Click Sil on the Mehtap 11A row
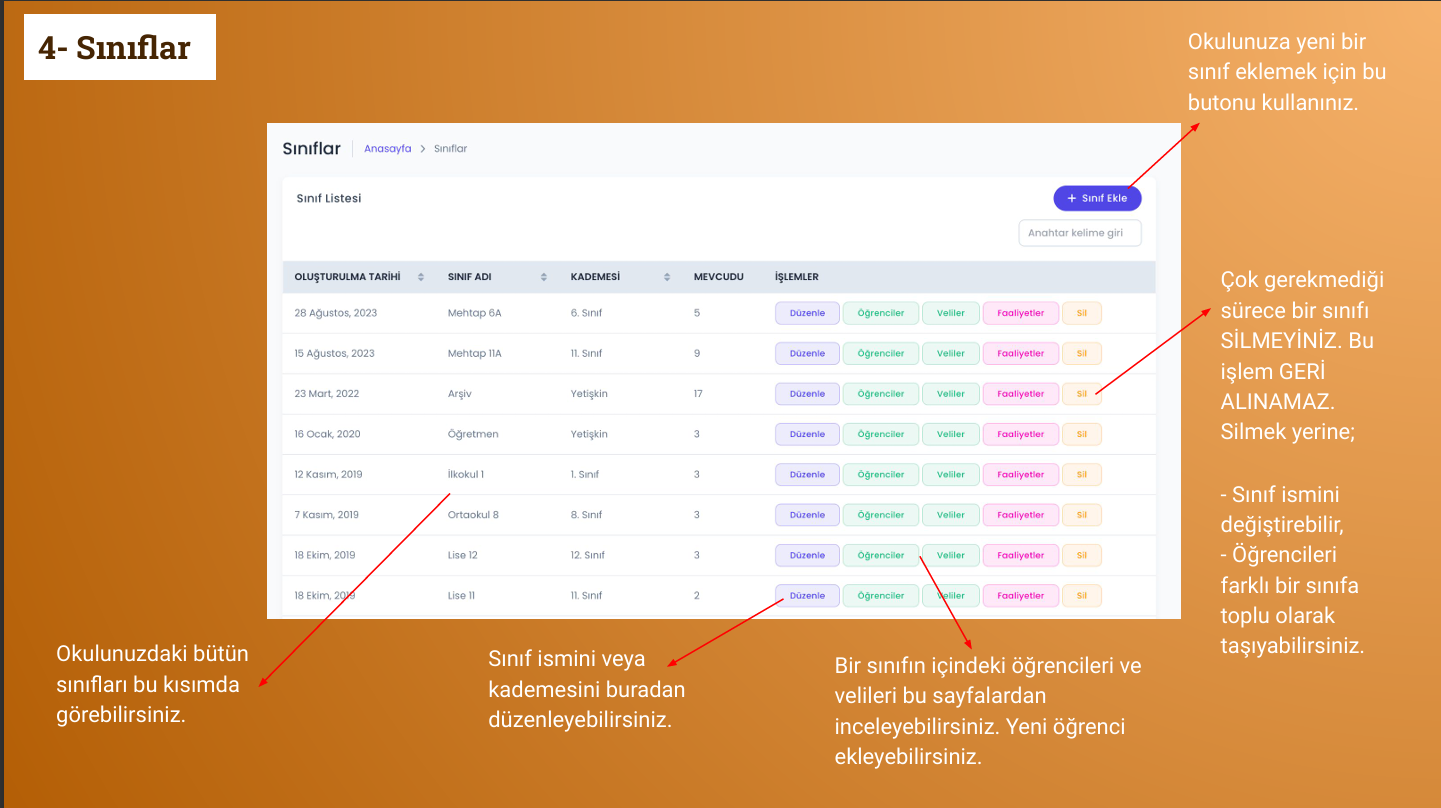Viewport: 1441px width, 808px height. pos(1081,353)
